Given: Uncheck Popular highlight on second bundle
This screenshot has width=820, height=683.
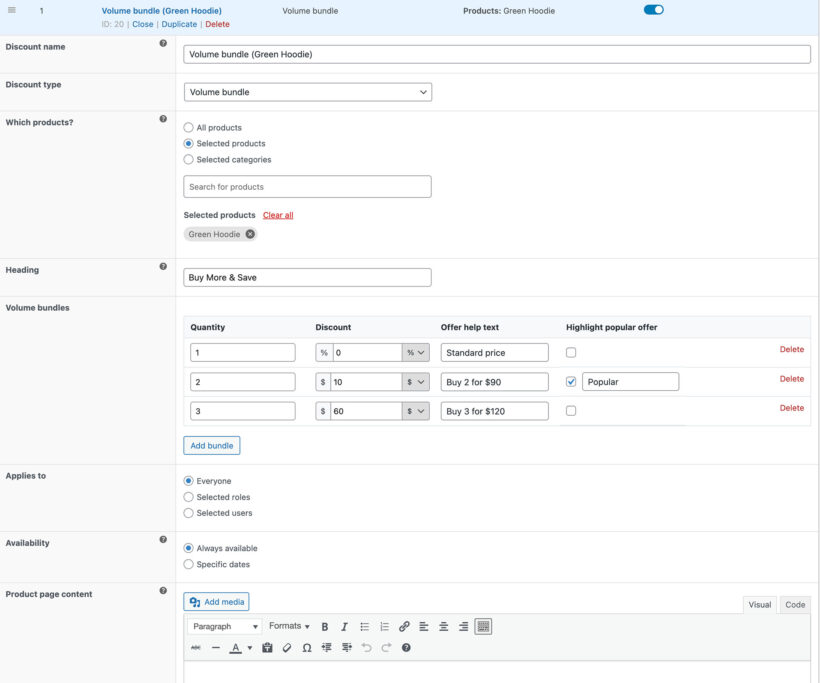Looking at the screenshot, I should pos(570,381).
